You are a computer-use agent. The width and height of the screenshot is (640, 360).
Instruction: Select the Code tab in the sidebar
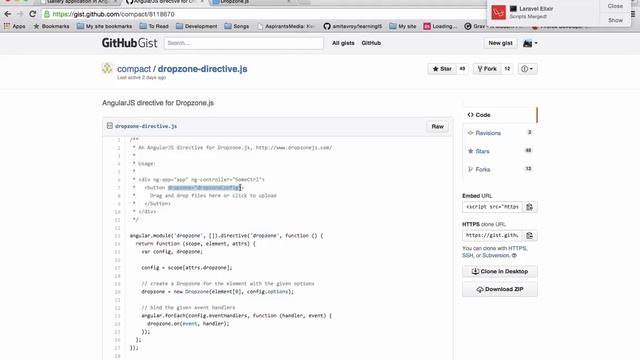[500, 115]
